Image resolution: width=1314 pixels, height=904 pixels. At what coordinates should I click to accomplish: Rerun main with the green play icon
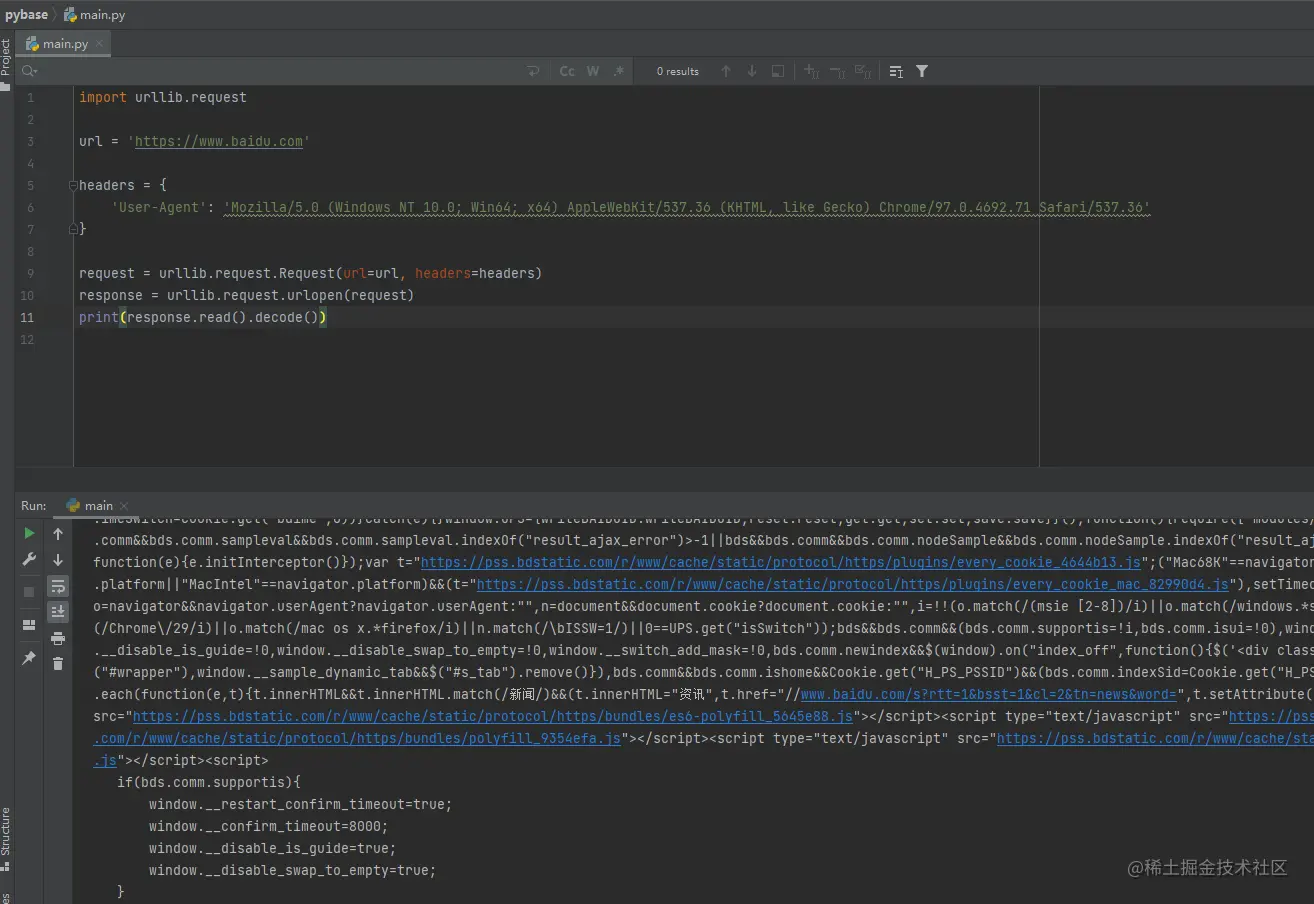tap(29, 534)
